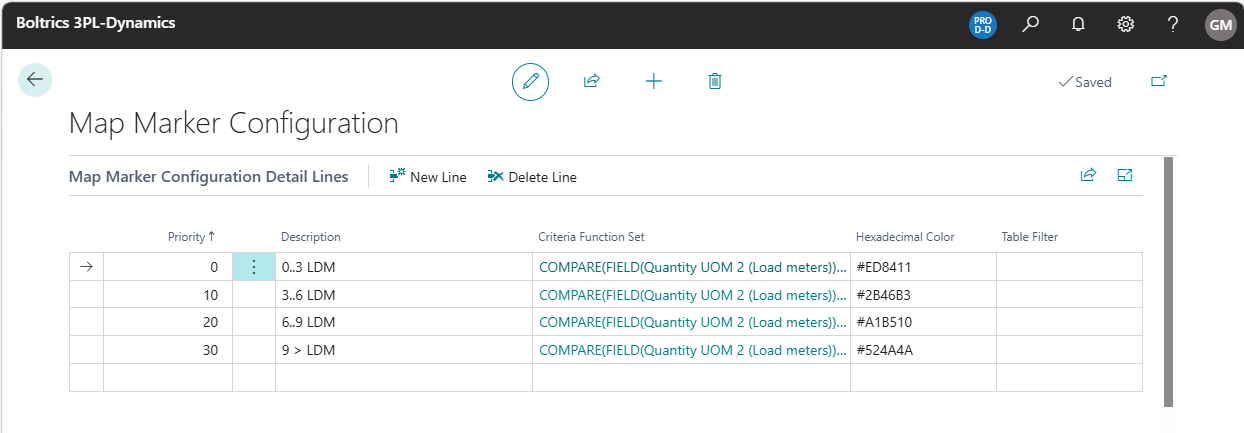
Task: Click the Table Filter cell for 0..3 LDM
Action: point(1069,267)
